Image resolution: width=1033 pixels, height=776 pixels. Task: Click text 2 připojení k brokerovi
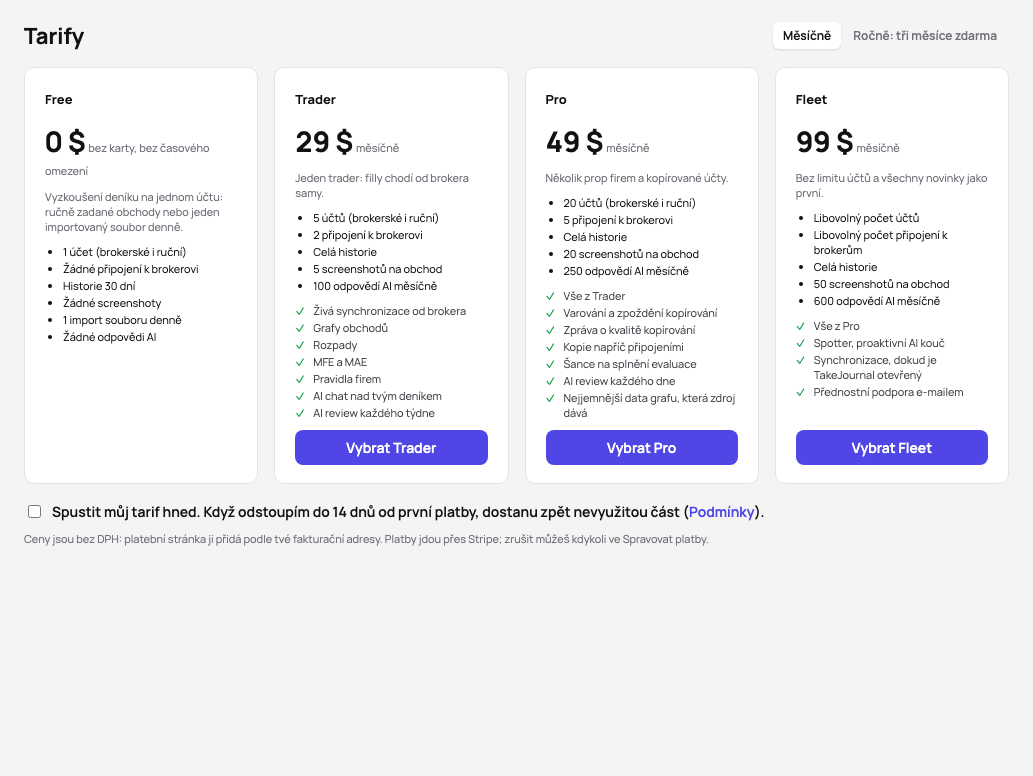click(368, 235)
